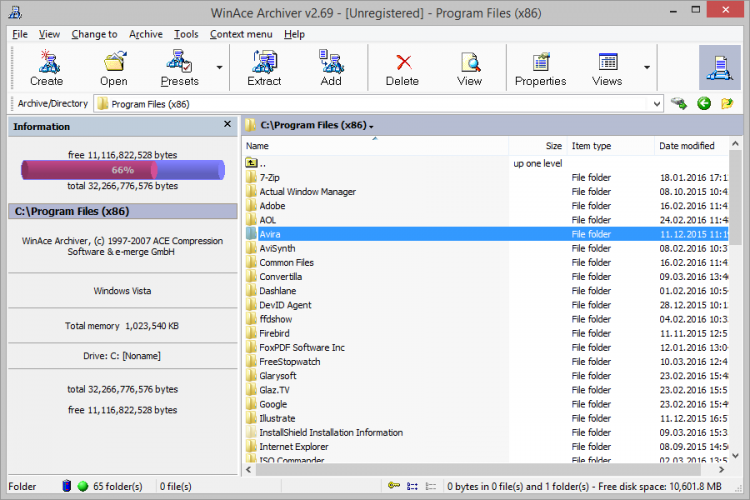
Task: Open the Context menu menu
Action: click(x=241, y=34)
